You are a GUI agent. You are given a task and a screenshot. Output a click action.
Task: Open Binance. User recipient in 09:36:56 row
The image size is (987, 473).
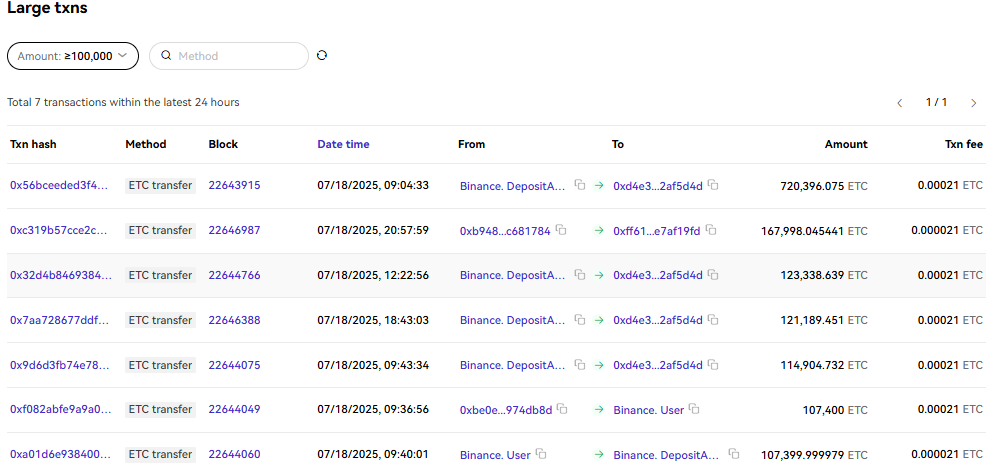(x=649, y=410)
